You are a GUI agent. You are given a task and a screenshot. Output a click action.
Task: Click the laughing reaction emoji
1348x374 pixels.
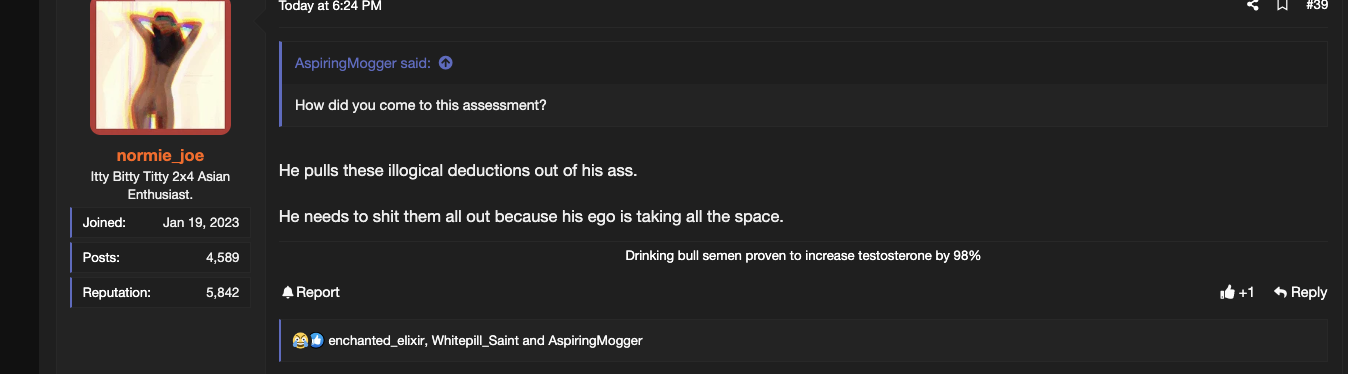coord(300,340)
